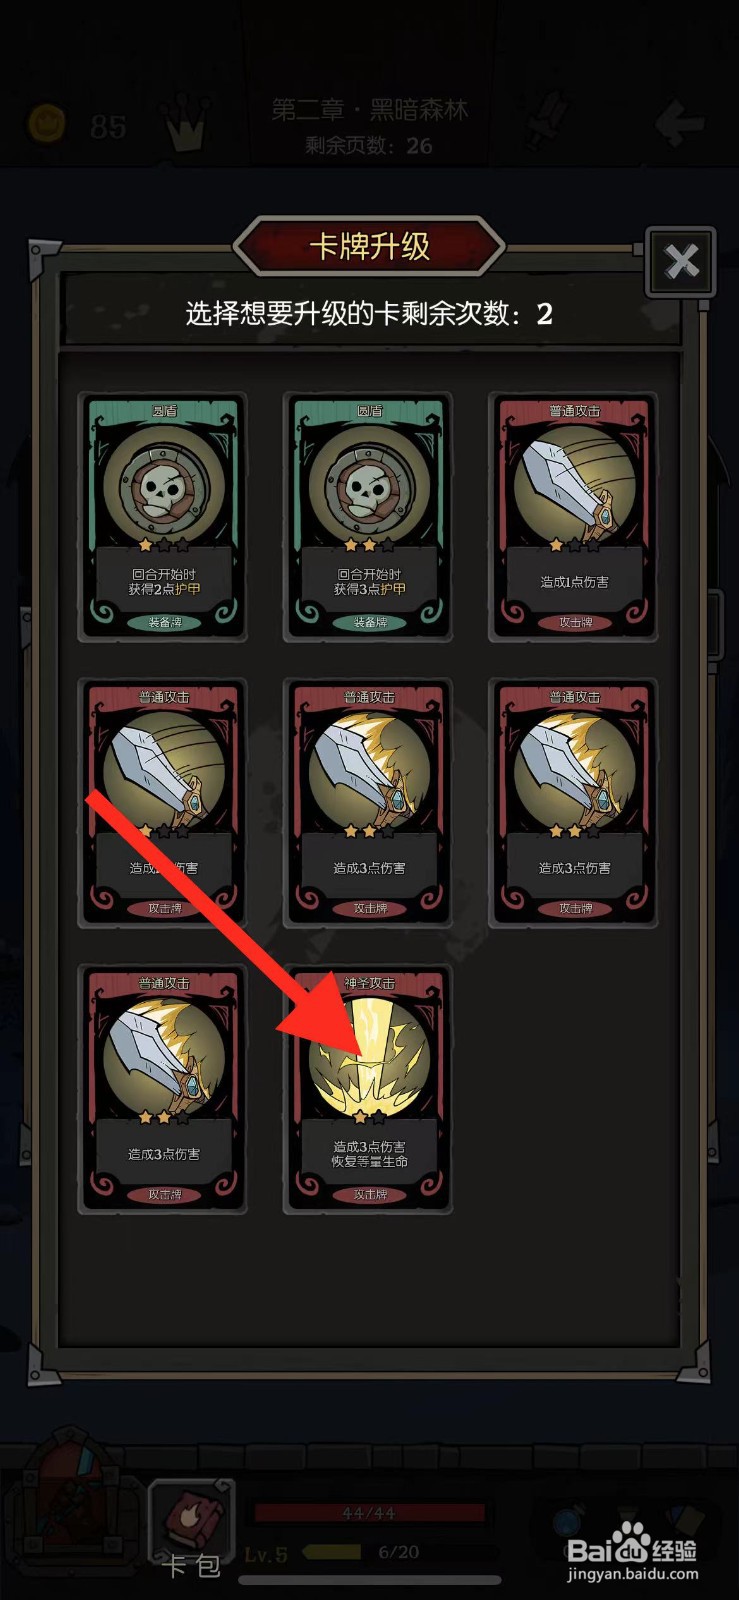Tap the red health bar showing 44/44
Image resolution: width=739 pixels, height=1600 pixels.
click(x=369, y=1513)
